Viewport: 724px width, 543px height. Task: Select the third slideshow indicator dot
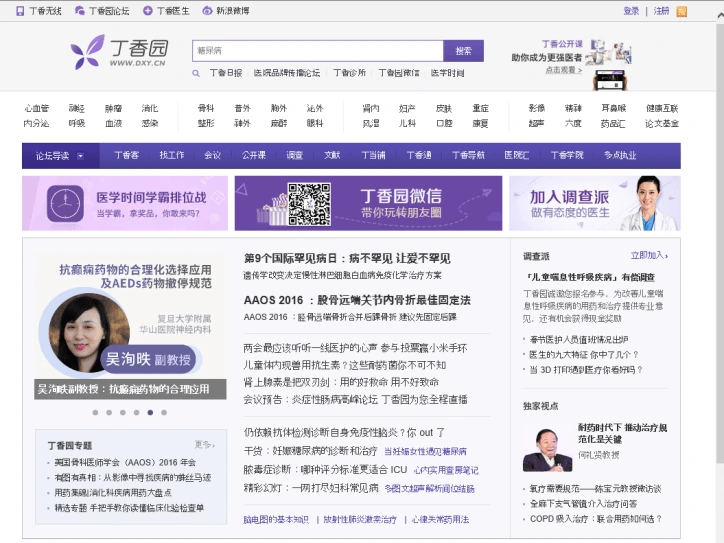pos(123,412)
